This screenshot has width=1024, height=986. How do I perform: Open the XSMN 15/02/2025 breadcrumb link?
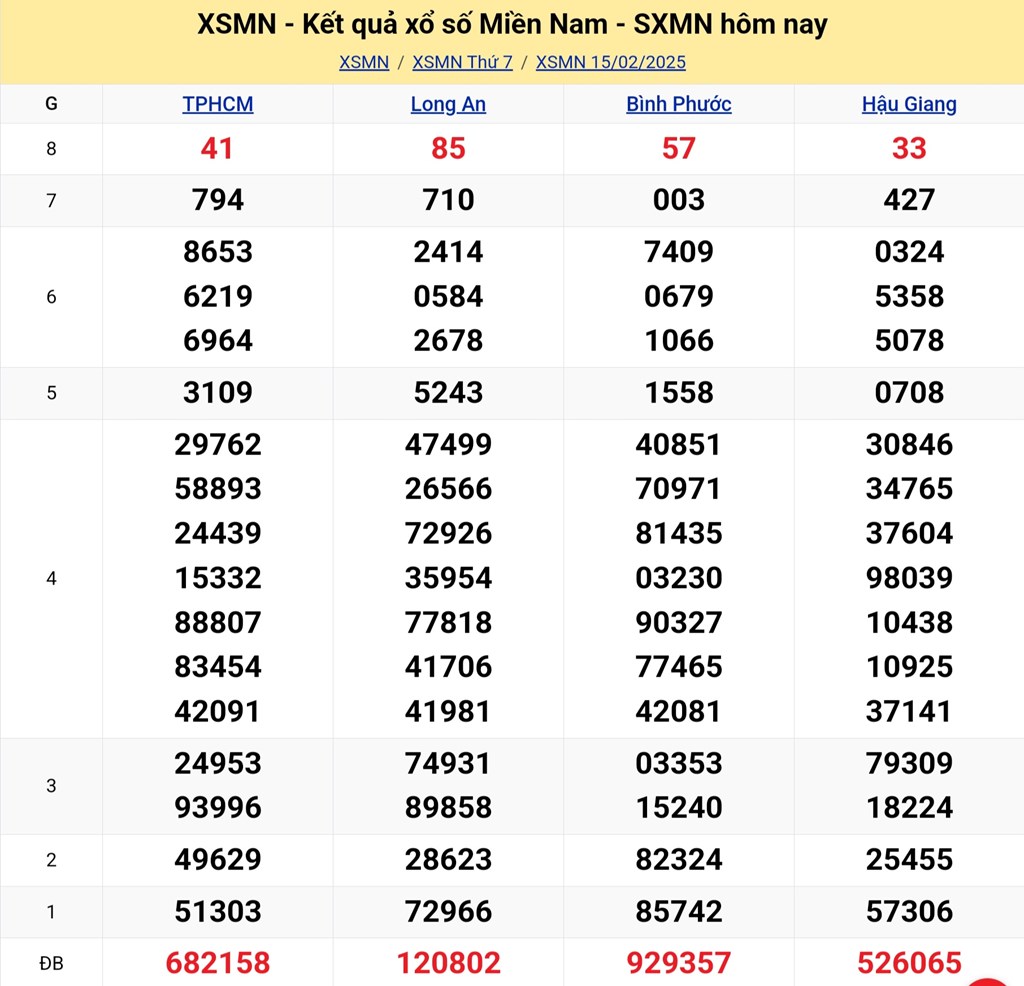coord(611,62)
